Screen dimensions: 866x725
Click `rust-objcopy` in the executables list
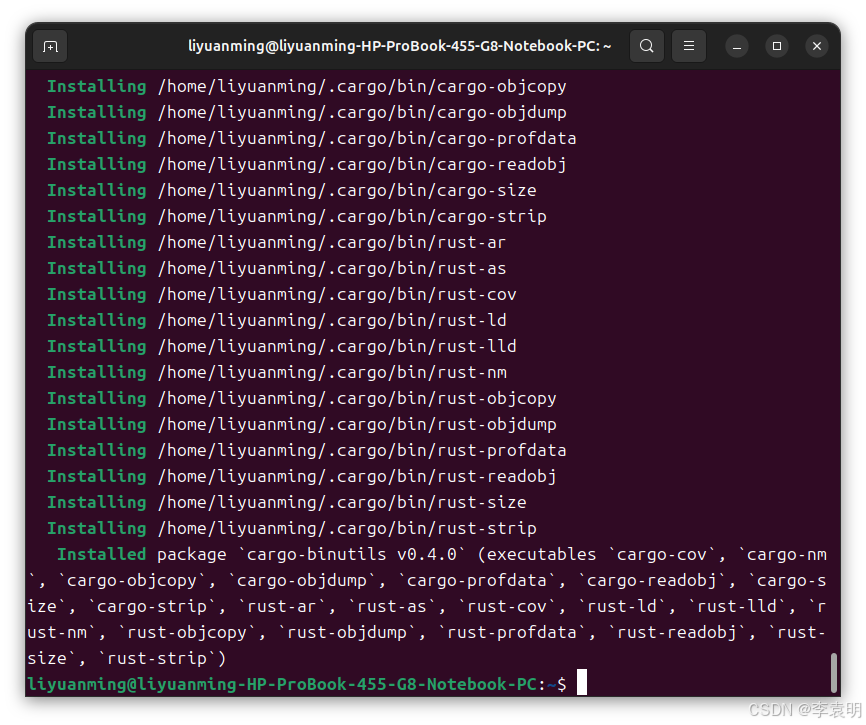(187, 632)
